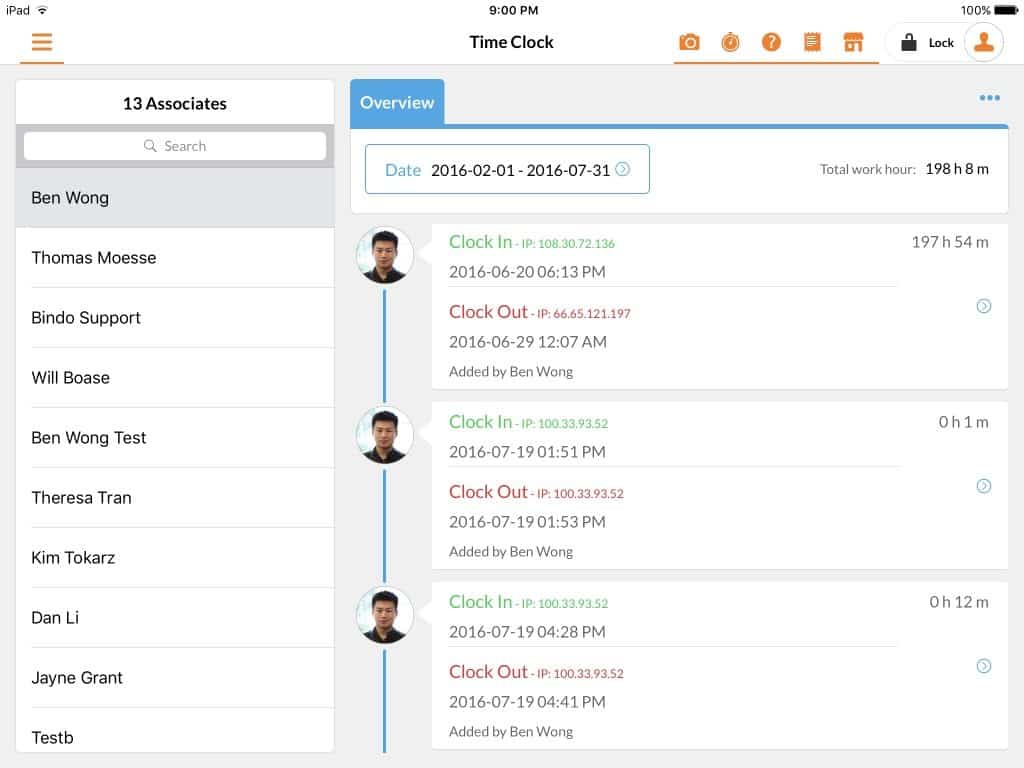Select associate Testb
1024x768 pixels.
tap(175, 731)
